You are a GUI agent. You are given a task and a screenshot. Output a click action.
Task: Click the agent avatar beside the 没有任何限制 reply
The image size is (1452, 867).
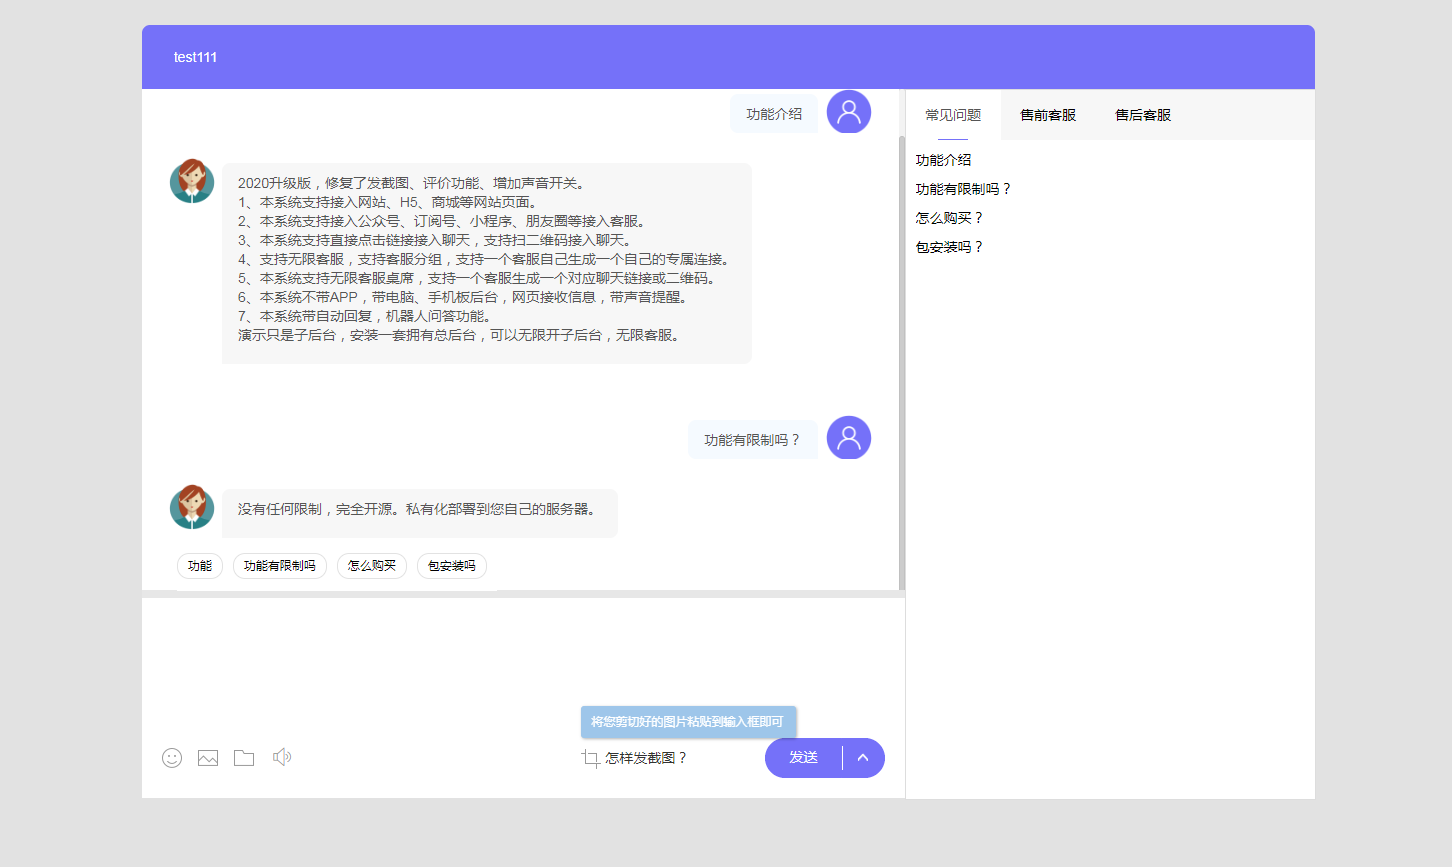tap(192, 507)
